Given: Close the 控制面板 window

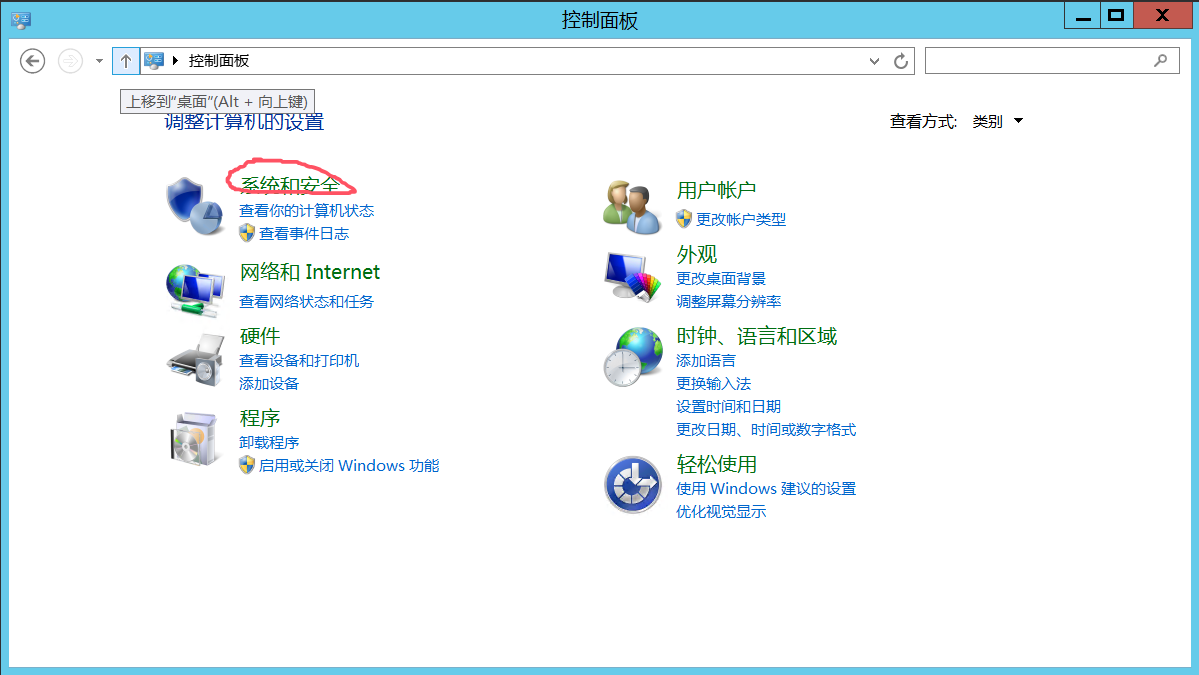Looking at the screenshot, I should (1162, 16).
